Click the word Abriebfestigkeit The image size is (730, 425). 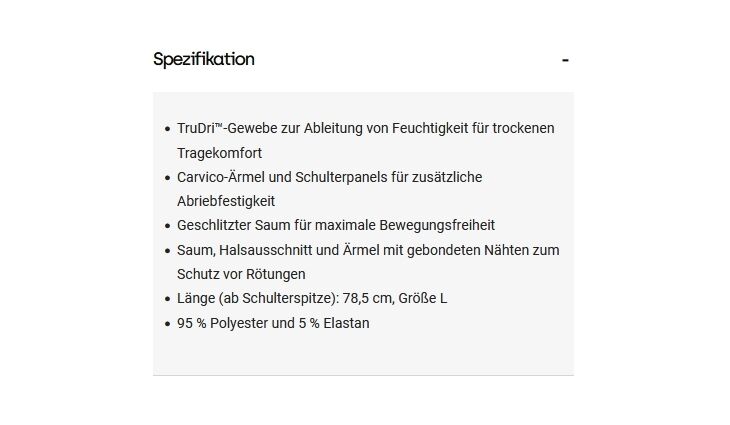tap(224, 201)
